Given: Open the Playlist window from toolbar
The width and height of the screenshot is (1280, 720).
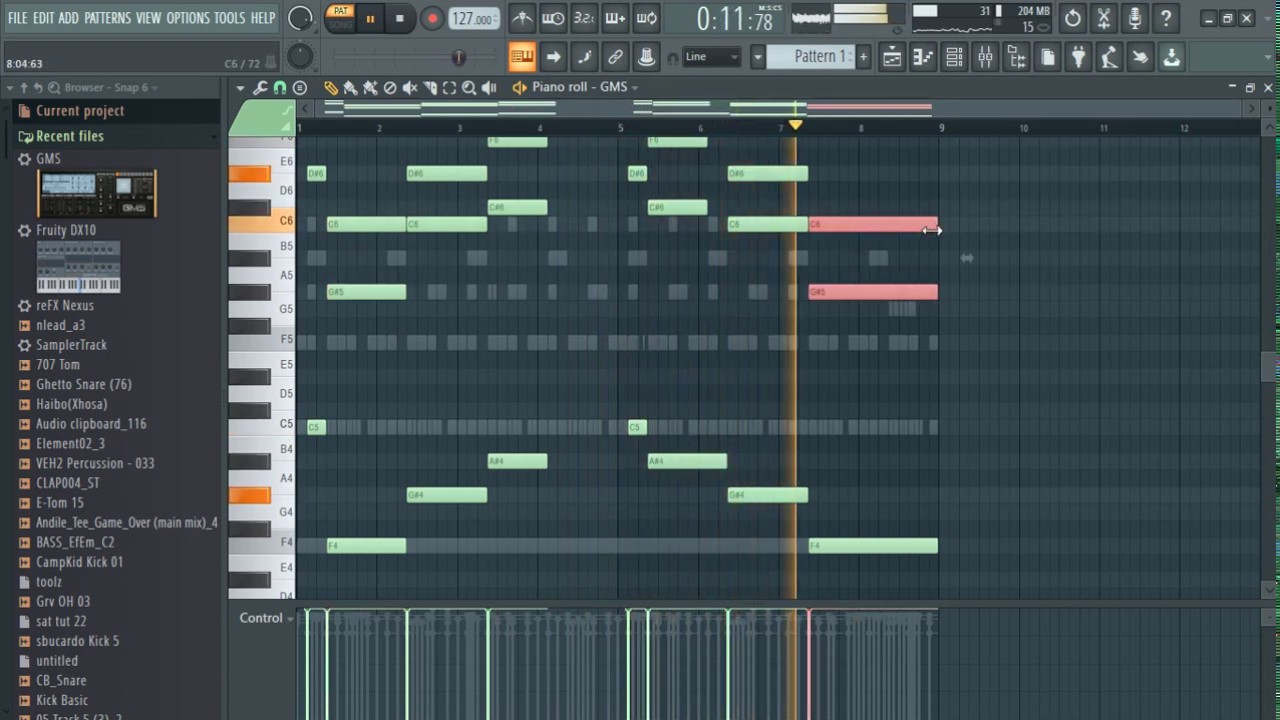Looking at the screenshot, I should (892, 57).
